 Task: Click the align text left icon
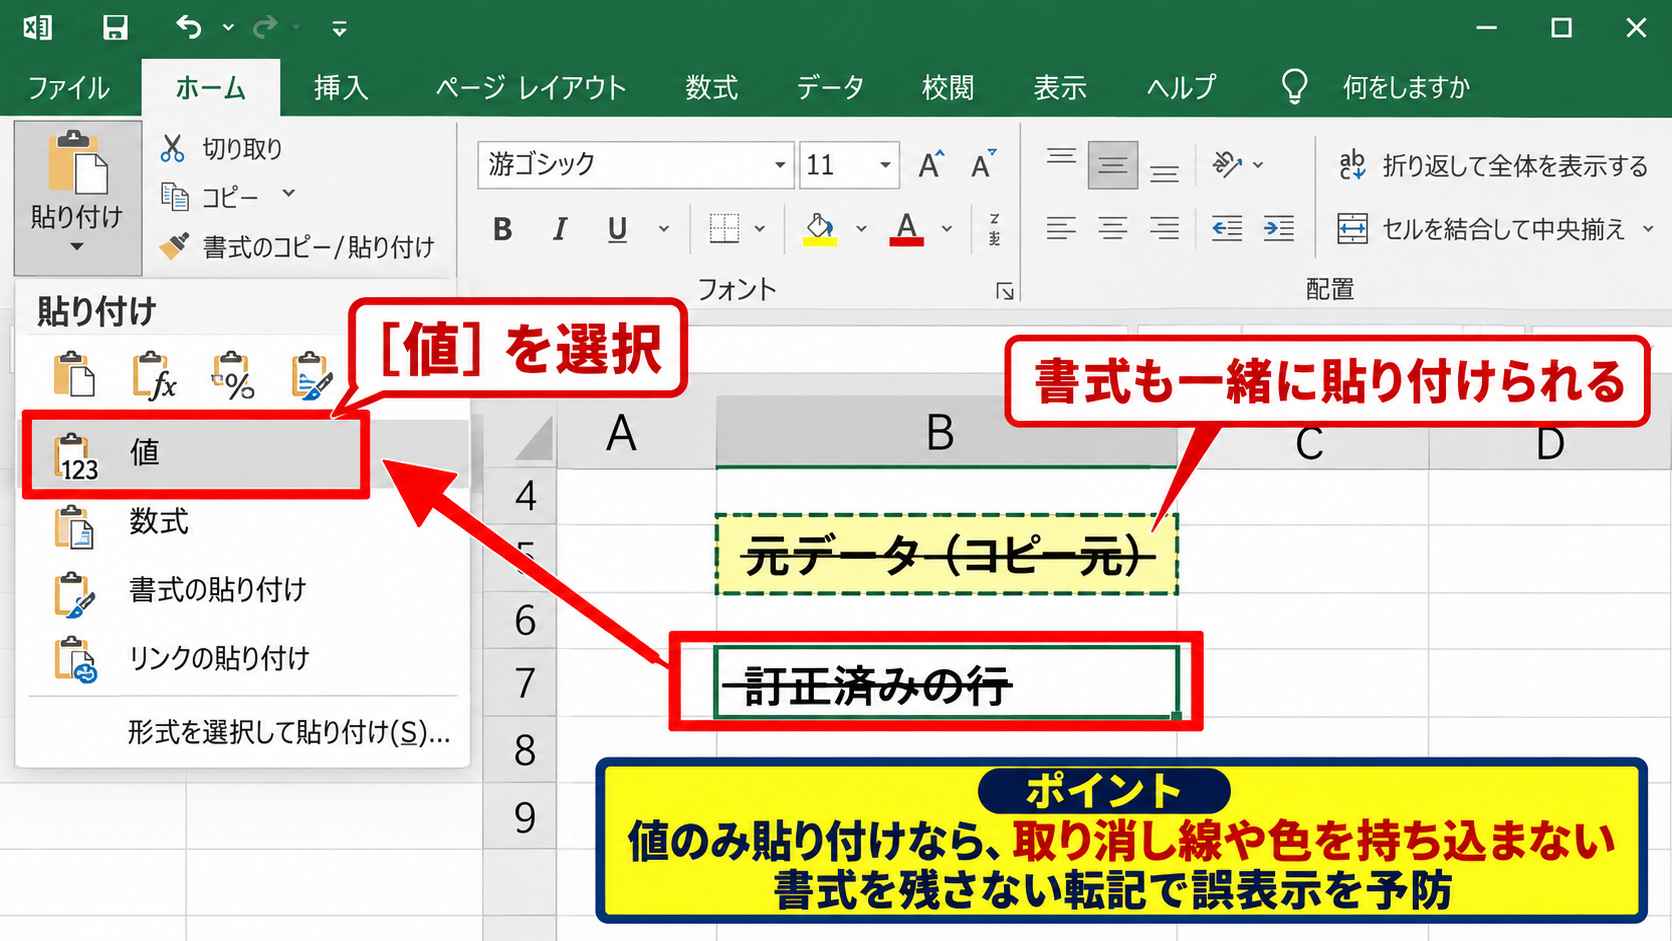pyautogui.click(x=1061, y=229)
